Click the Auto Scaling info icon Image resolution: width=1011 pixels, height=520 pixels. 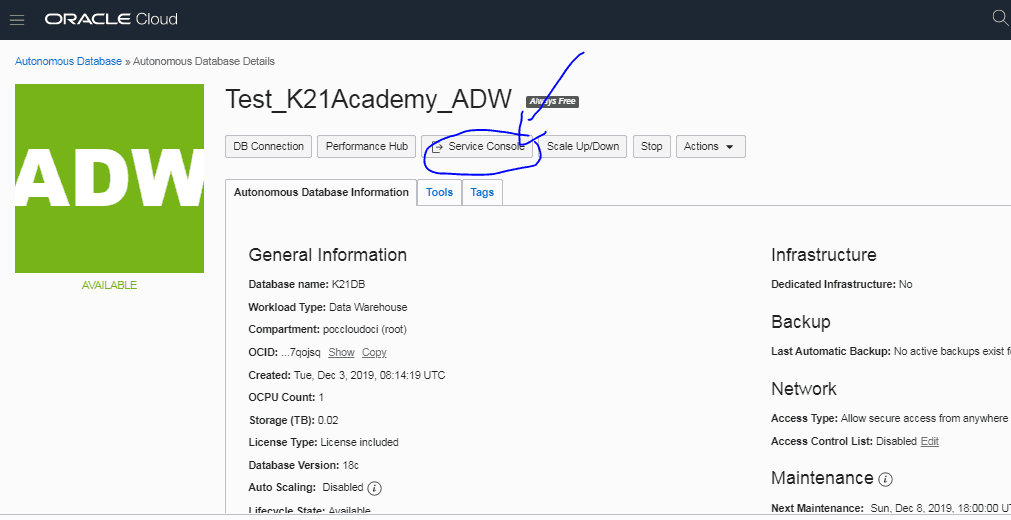tap(375, 488)
